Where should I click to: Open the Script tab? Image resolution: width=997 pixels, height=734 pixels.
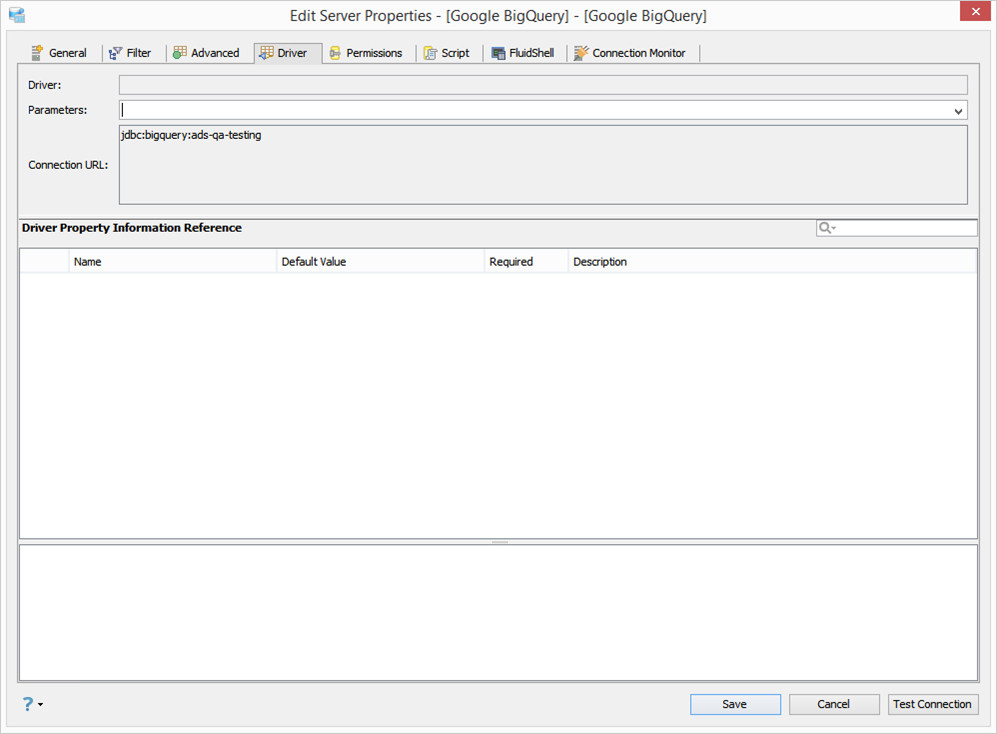447,53
